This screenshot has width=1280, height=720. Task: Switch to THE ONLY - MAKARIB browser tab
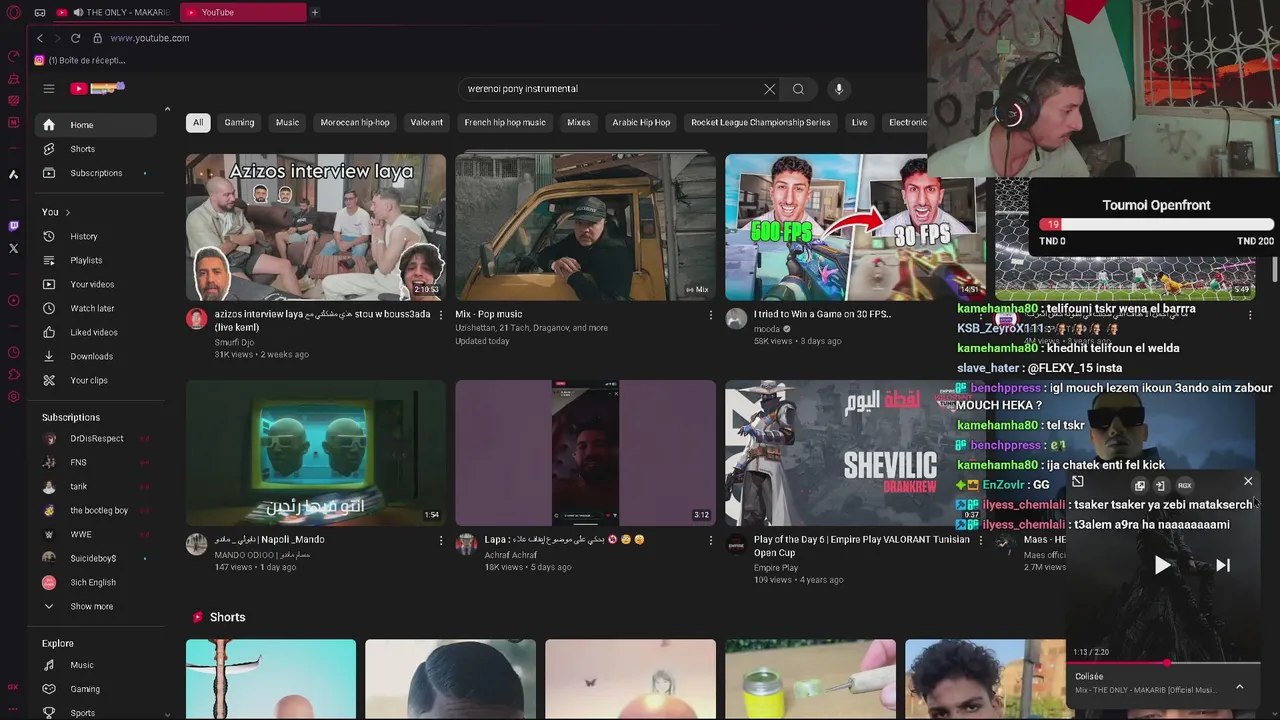pyautogui.click(x=114, y=12)
